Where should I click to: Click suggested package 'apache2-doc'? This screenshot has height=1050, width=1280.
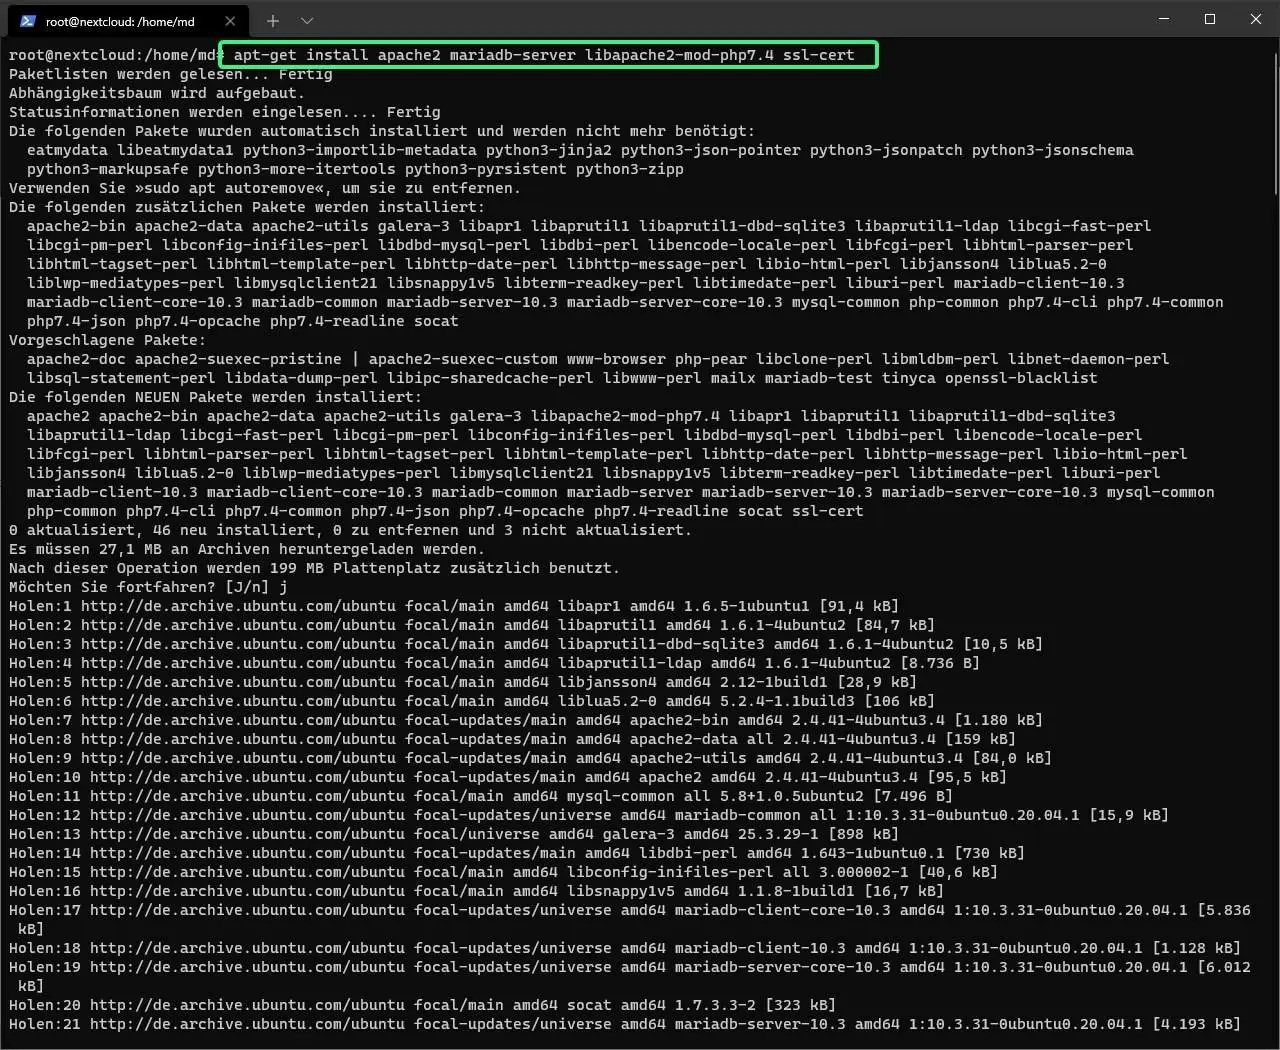[x=76, y=359]
